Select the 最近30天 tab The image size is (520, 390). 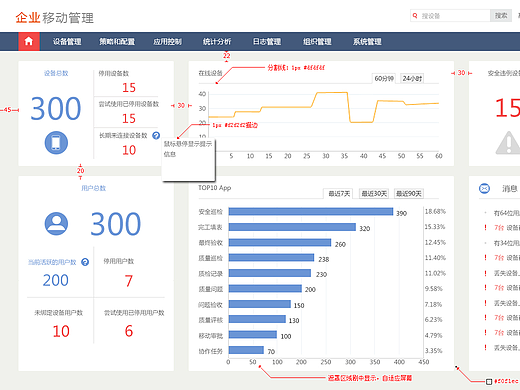tap(374, 194)
